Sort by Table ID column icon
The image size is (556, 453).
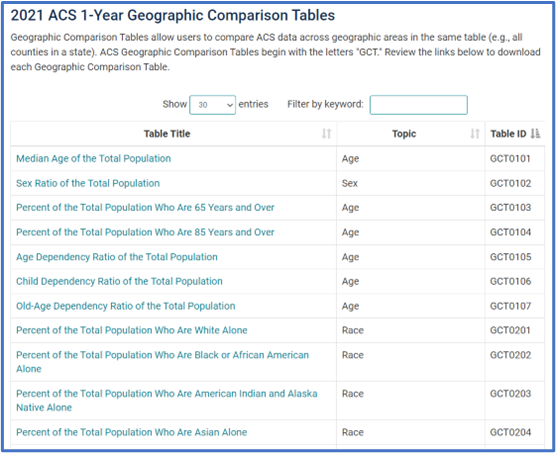coord(535,134)
